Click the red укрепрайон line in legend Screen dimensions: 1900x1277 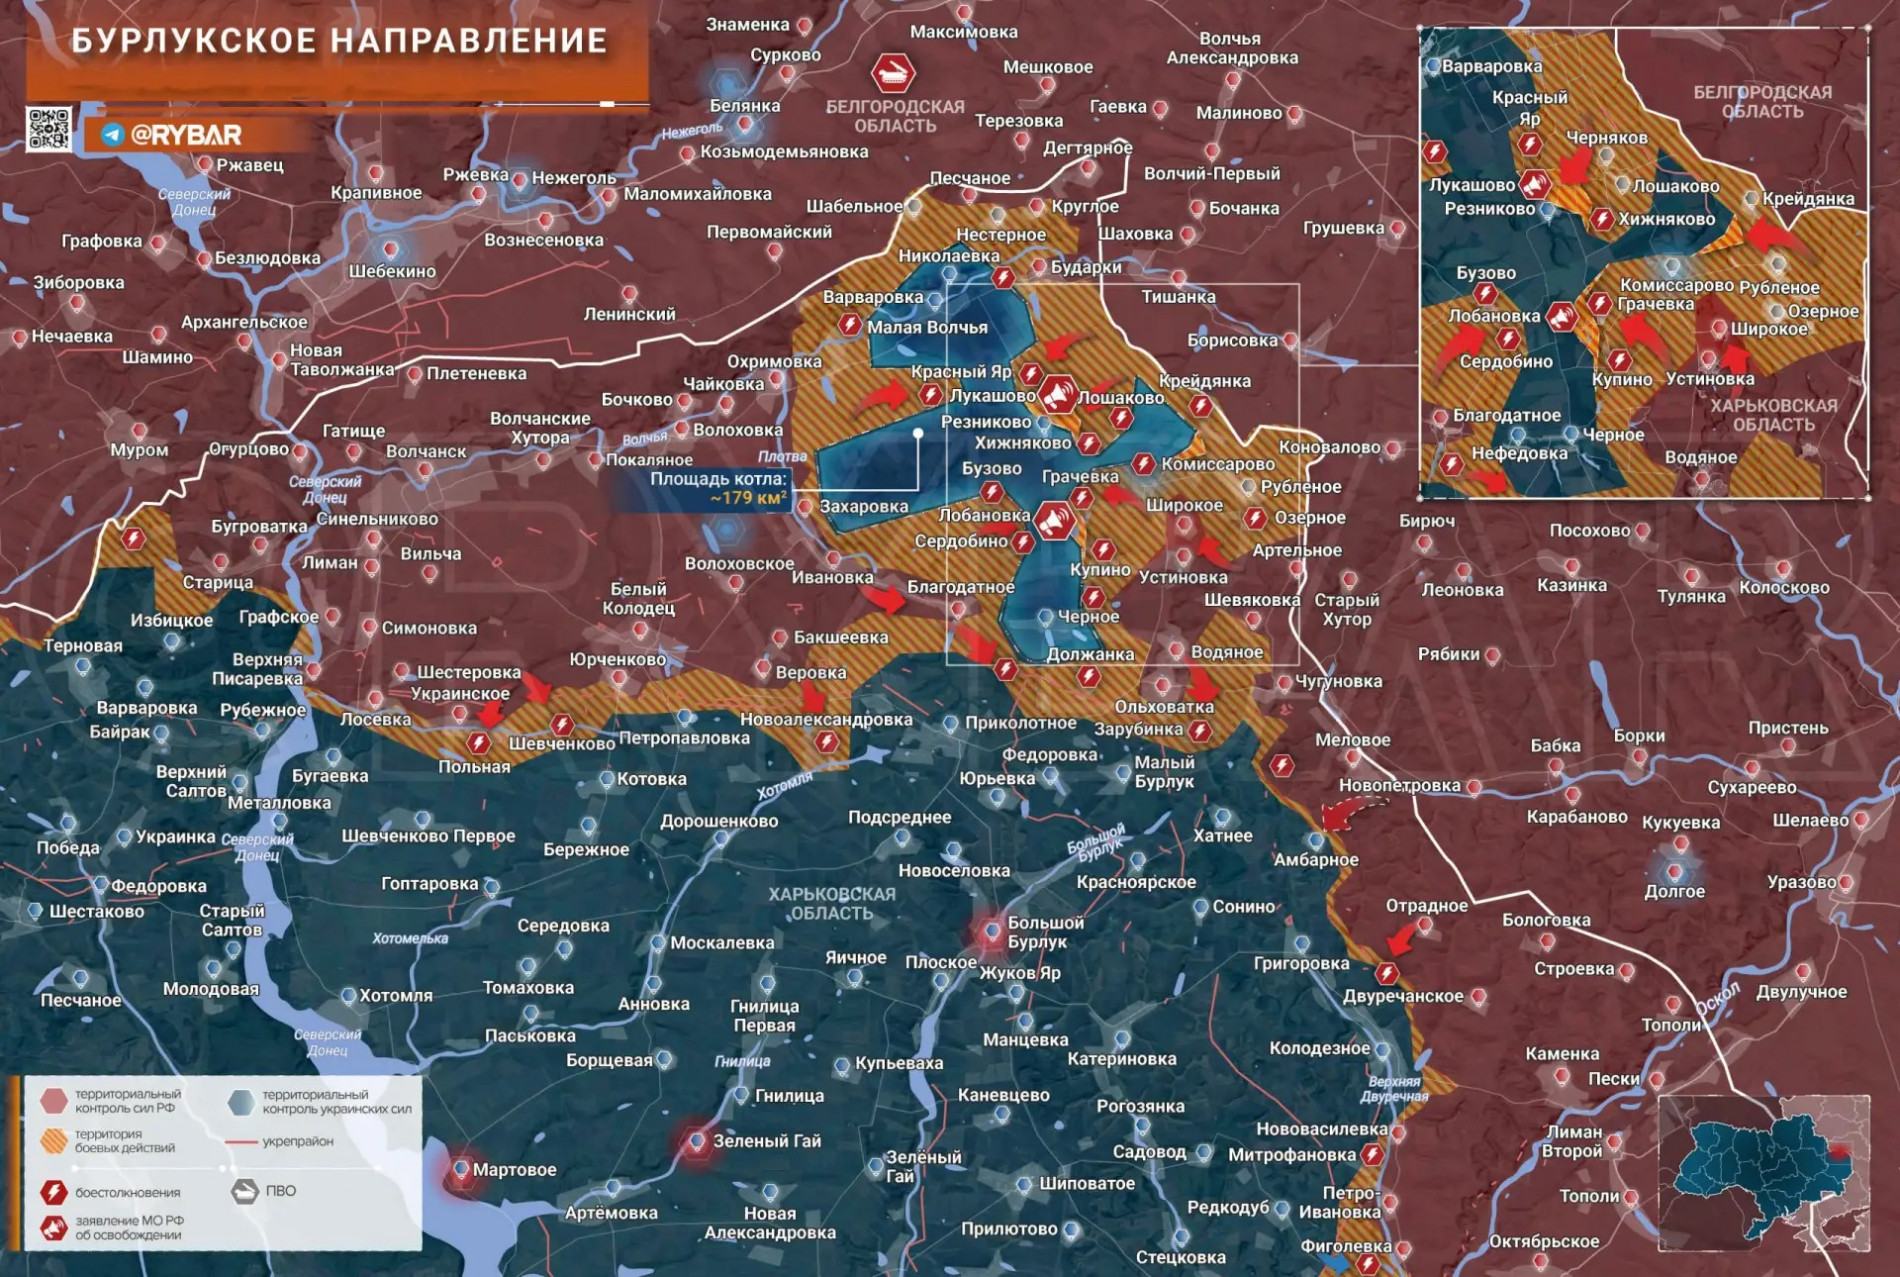pos(242,1141)
